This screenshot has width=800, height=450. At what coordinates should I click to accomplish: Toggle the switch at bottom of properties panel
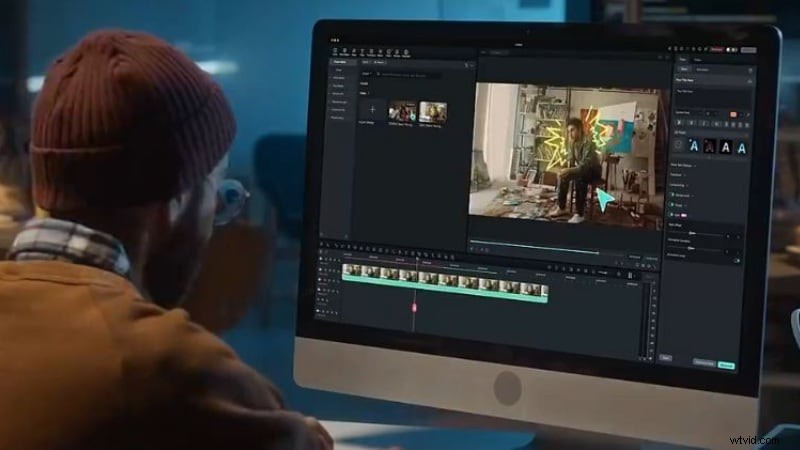[x=735, y=260]
